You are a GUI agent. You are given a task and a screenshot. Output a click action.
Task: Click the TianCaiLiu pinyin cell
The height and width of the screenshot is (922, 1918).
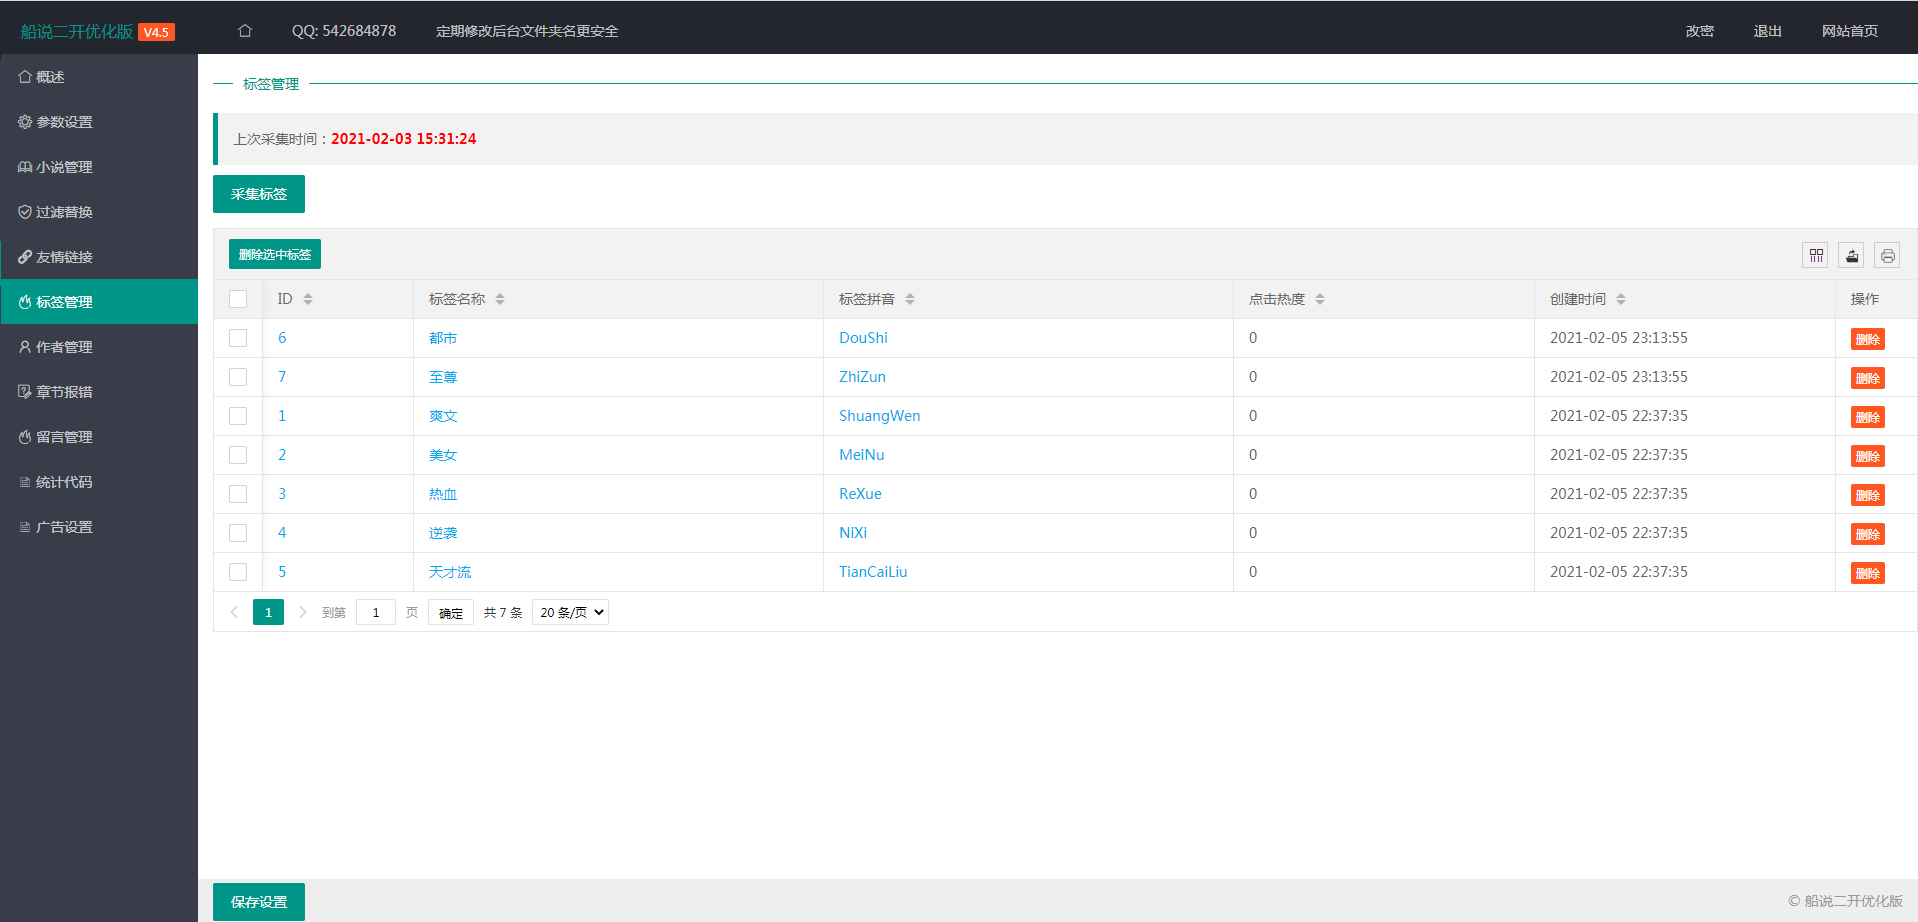(x=873, y=572)
